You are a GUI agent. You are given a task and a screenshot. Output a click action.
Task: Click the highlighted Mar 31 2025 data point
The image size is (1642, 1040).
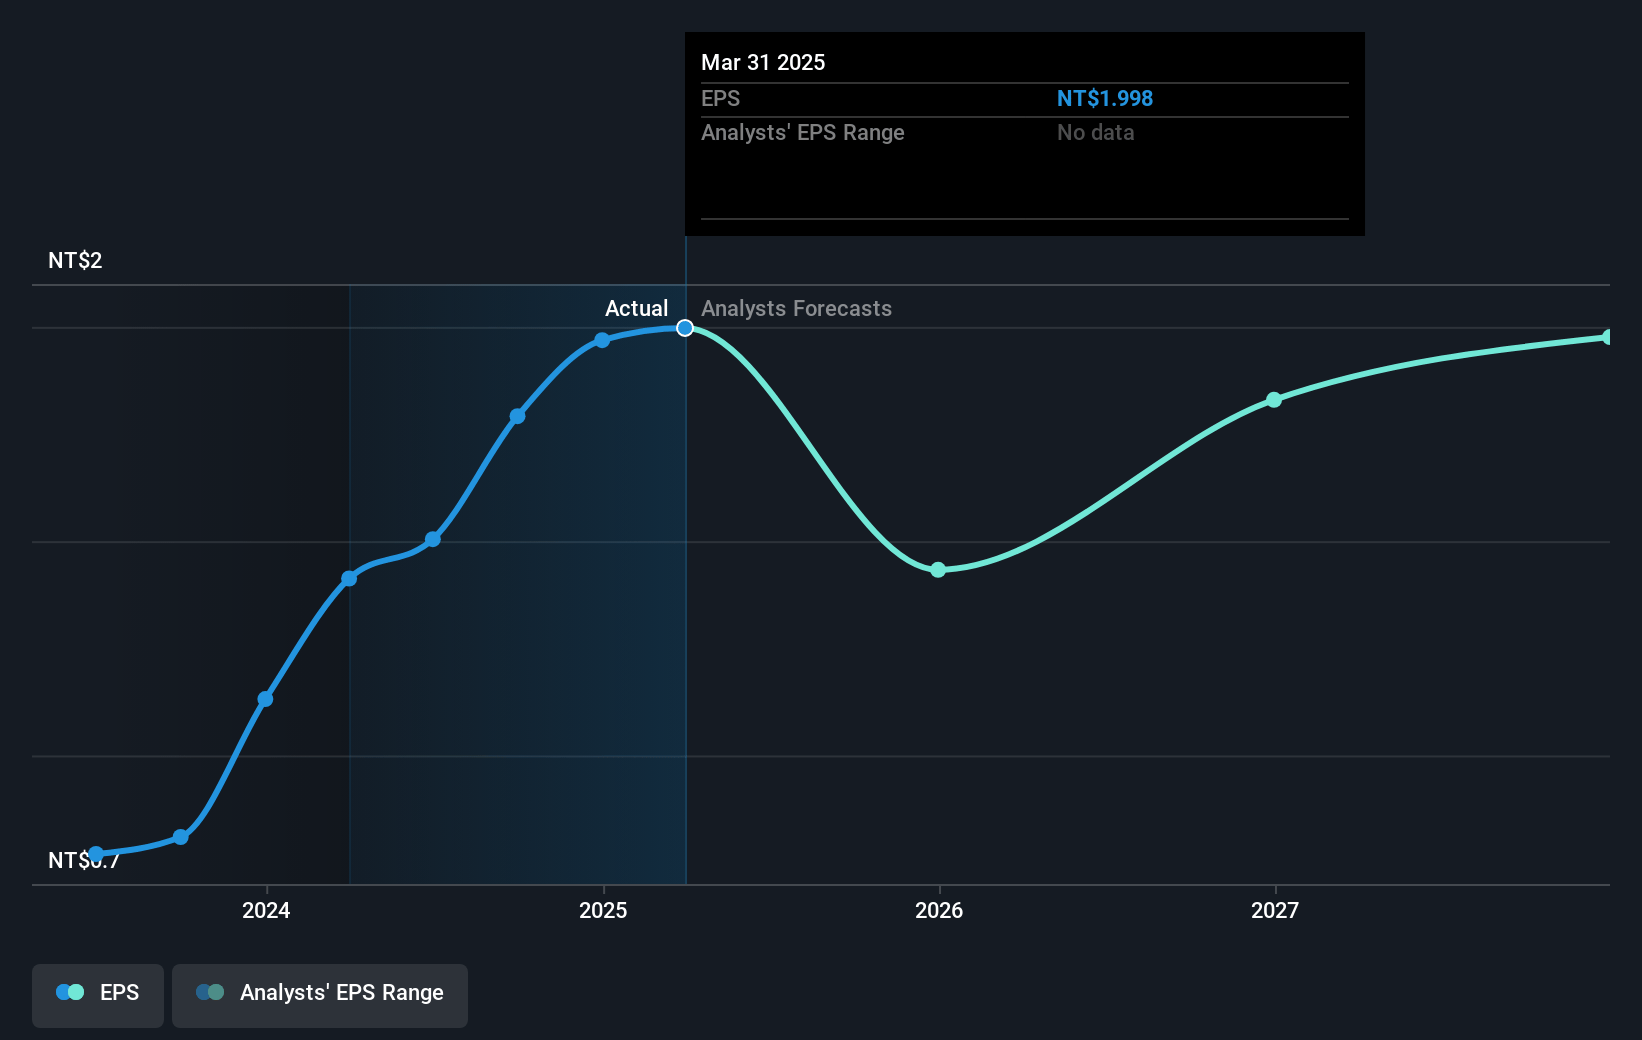(x=685, y=328)
